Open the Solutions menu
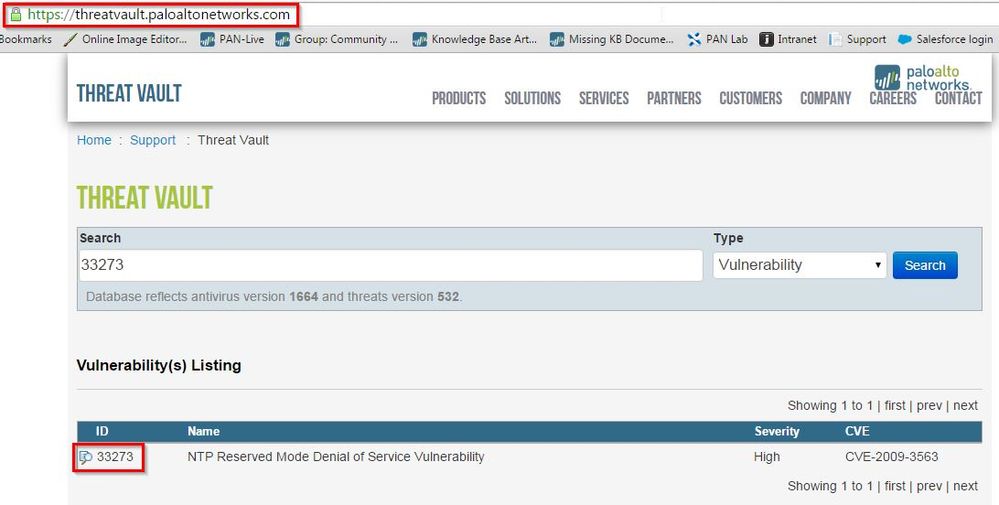Screen dimensions: 999x505 click(533, 98)
